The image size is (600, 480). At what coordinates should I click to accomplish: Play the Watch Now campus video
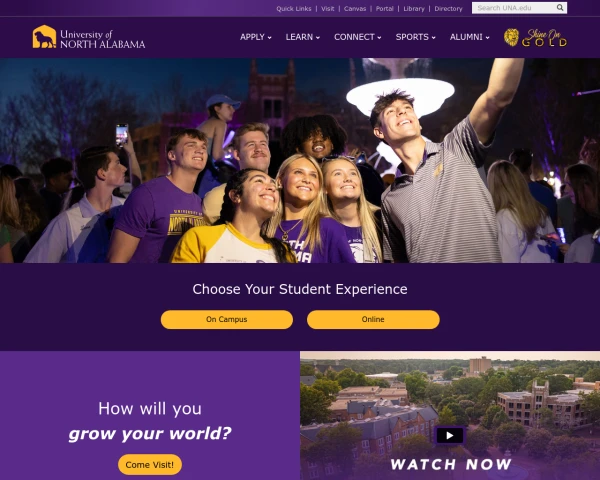450,435
